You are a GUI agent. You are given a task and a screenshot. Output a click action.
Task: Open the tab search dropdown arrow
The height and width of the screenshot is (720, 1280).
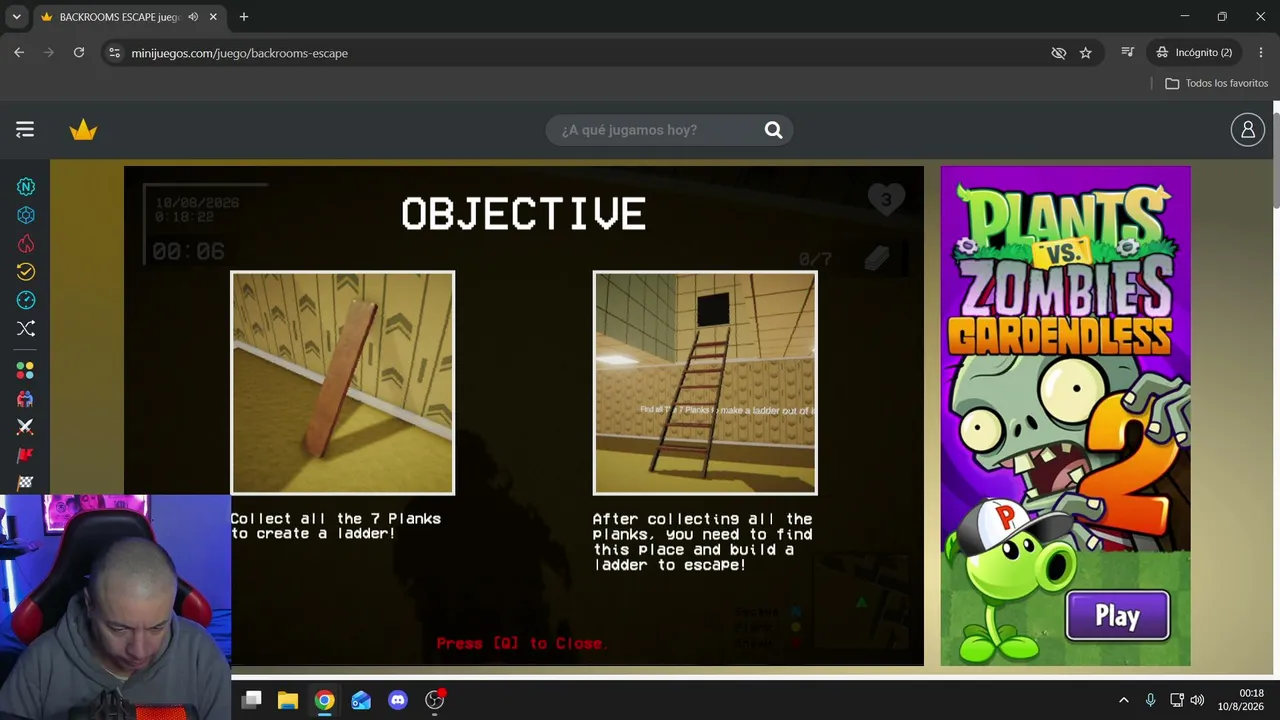point(16,17)
